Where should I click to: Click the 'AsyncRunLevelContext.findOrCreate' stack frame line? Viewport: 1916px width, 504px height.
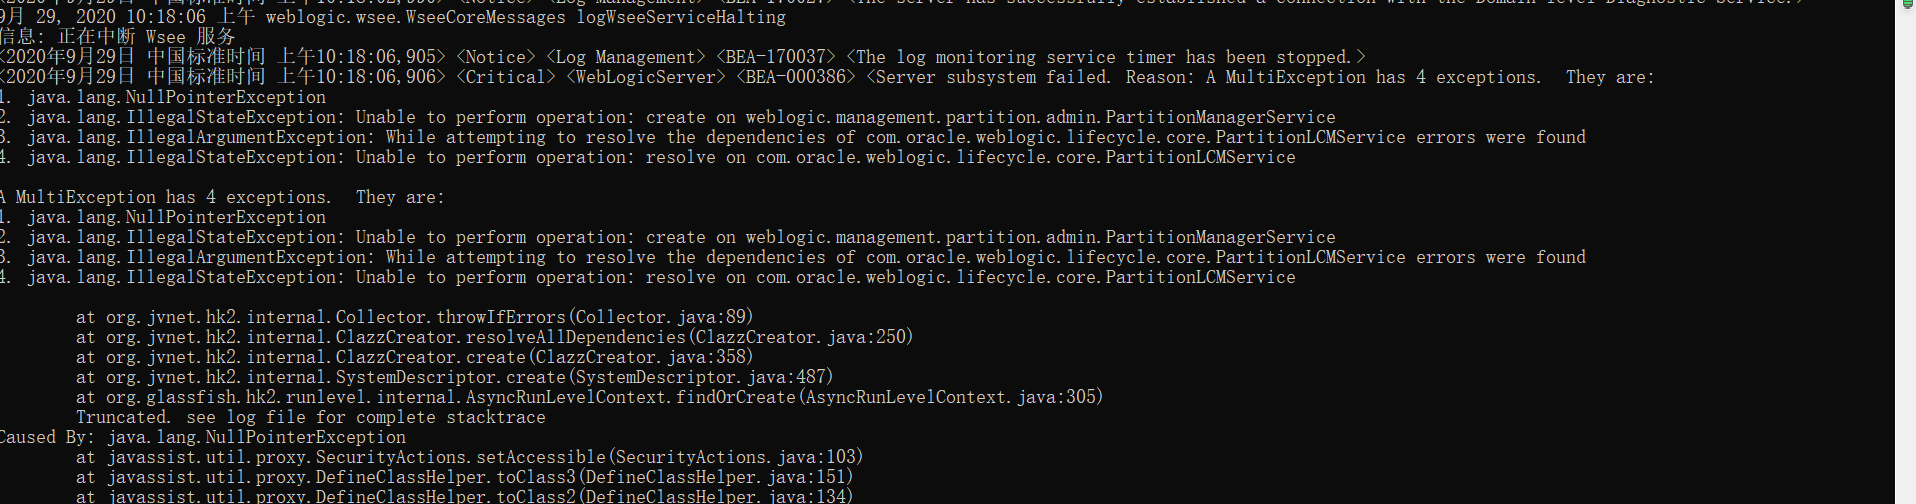click(x=590, y=397)
